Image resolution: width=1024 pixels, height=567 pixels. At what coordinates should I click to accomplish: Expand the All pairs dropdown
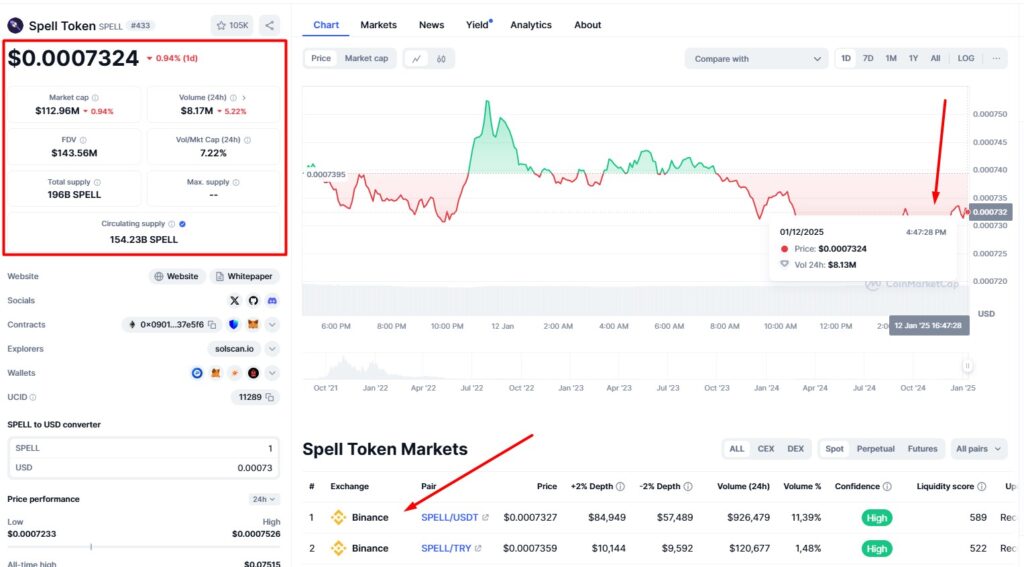979,449
